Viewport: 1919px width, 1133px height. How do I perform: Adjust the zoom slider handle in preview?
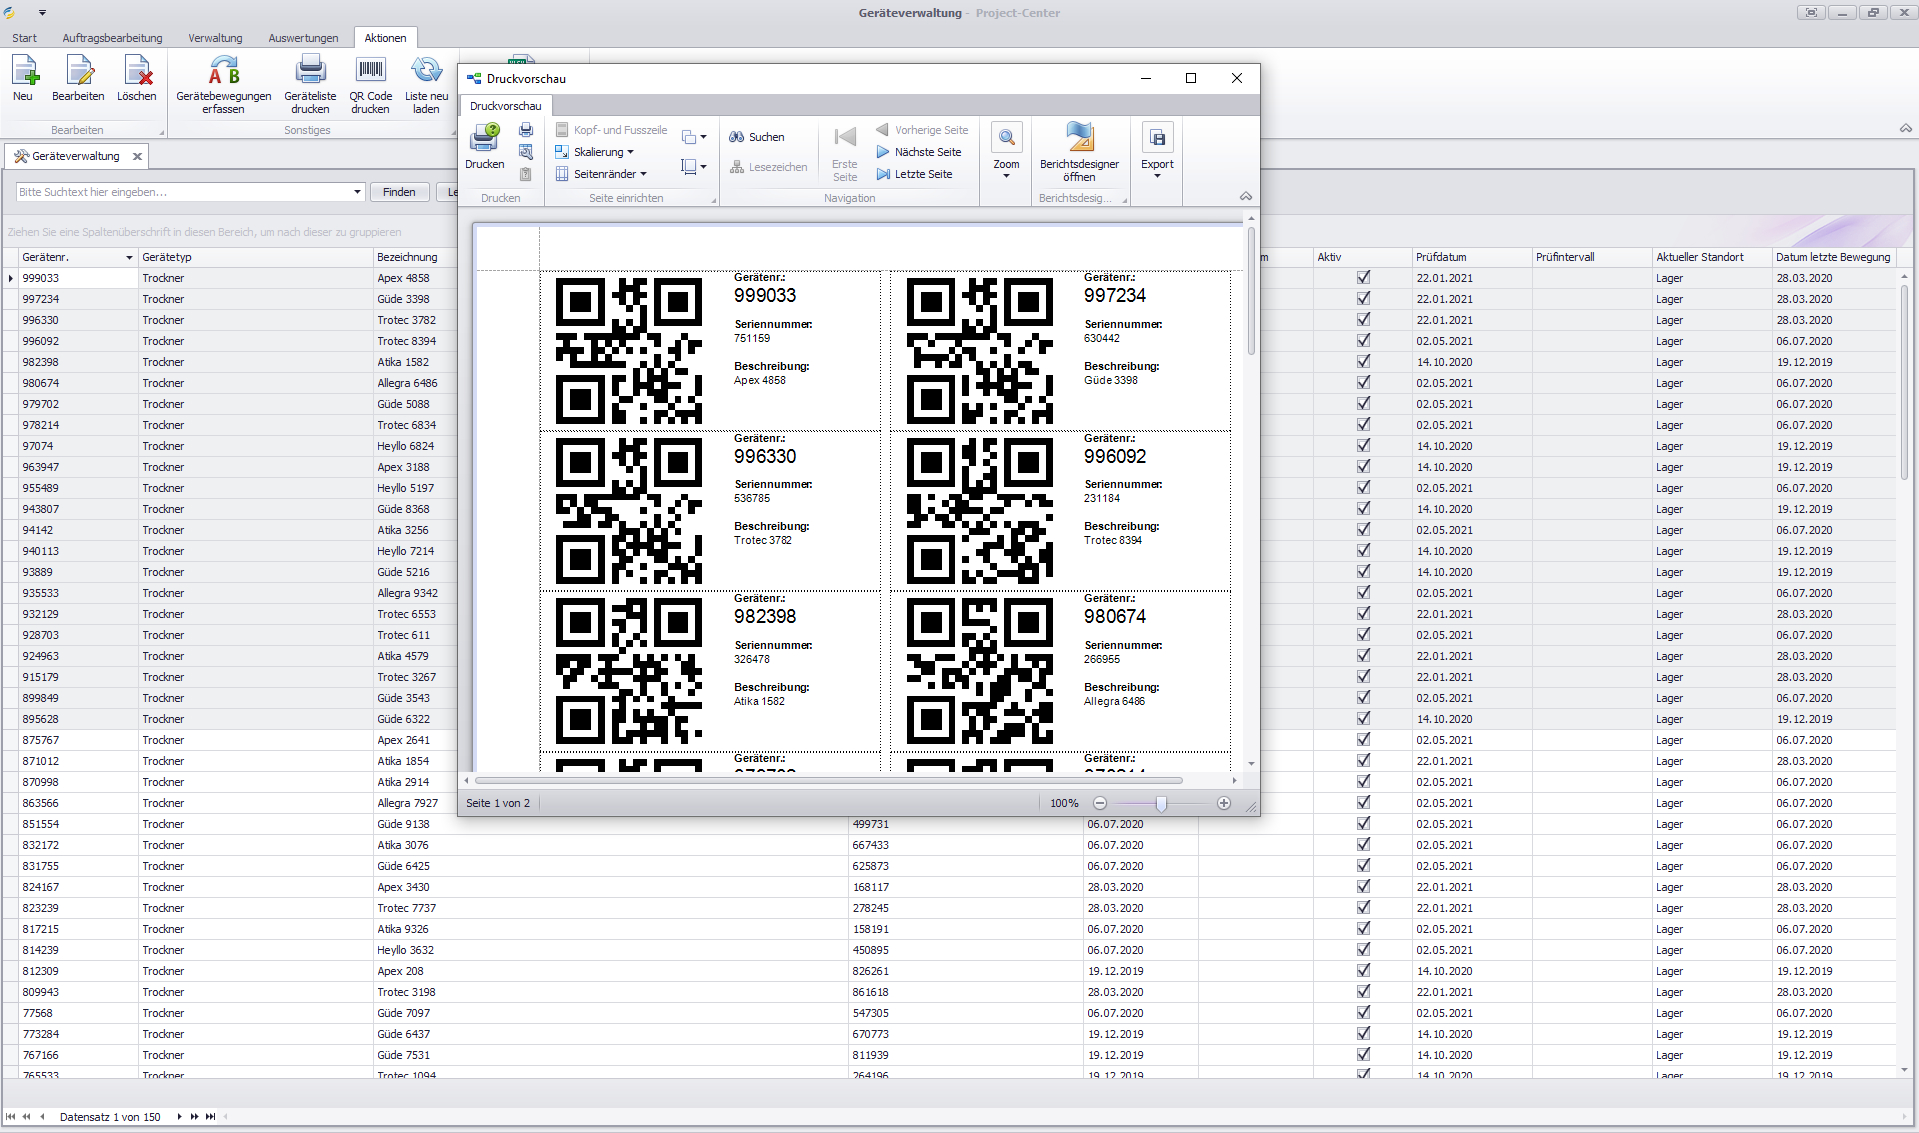point(1161,804)
